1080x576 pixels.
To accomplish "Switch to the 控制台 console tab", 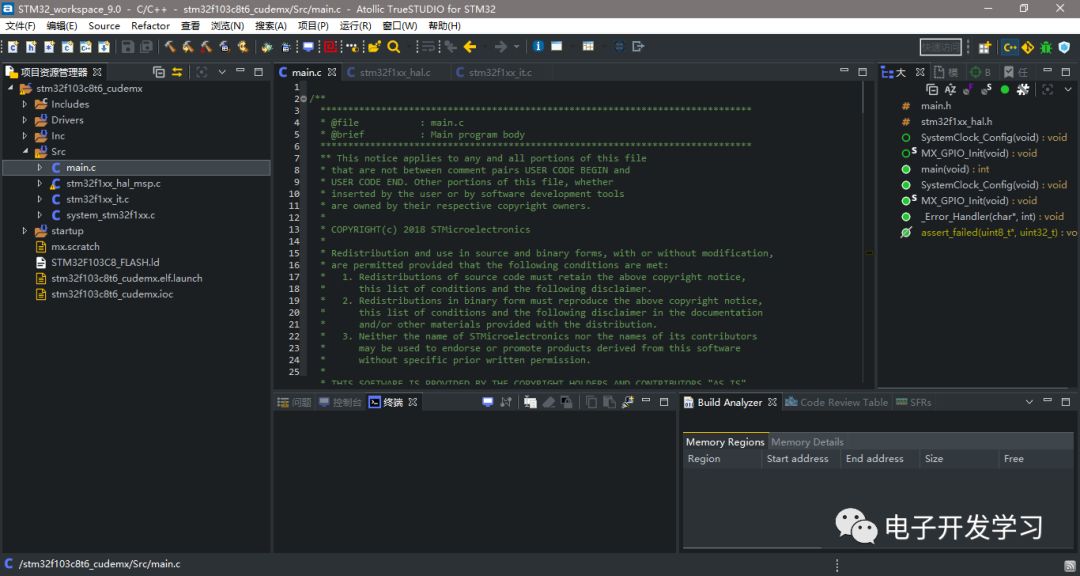I will [340, 402].
